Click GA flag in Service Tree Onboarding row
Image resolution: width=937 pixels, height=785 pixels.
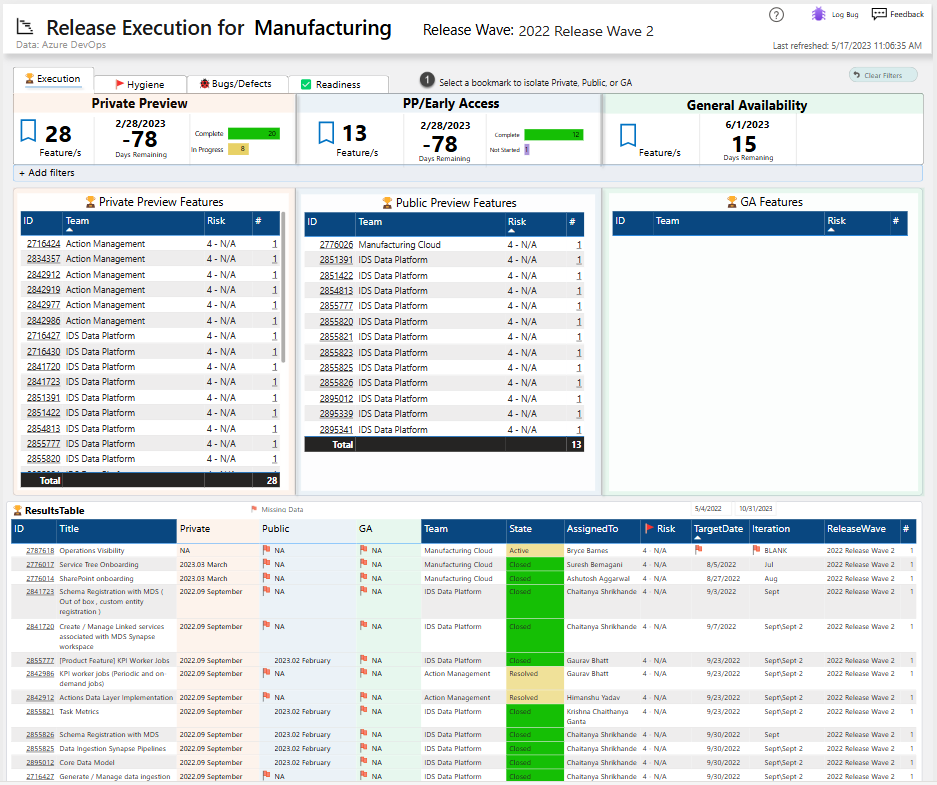click(x=363, y=564)
